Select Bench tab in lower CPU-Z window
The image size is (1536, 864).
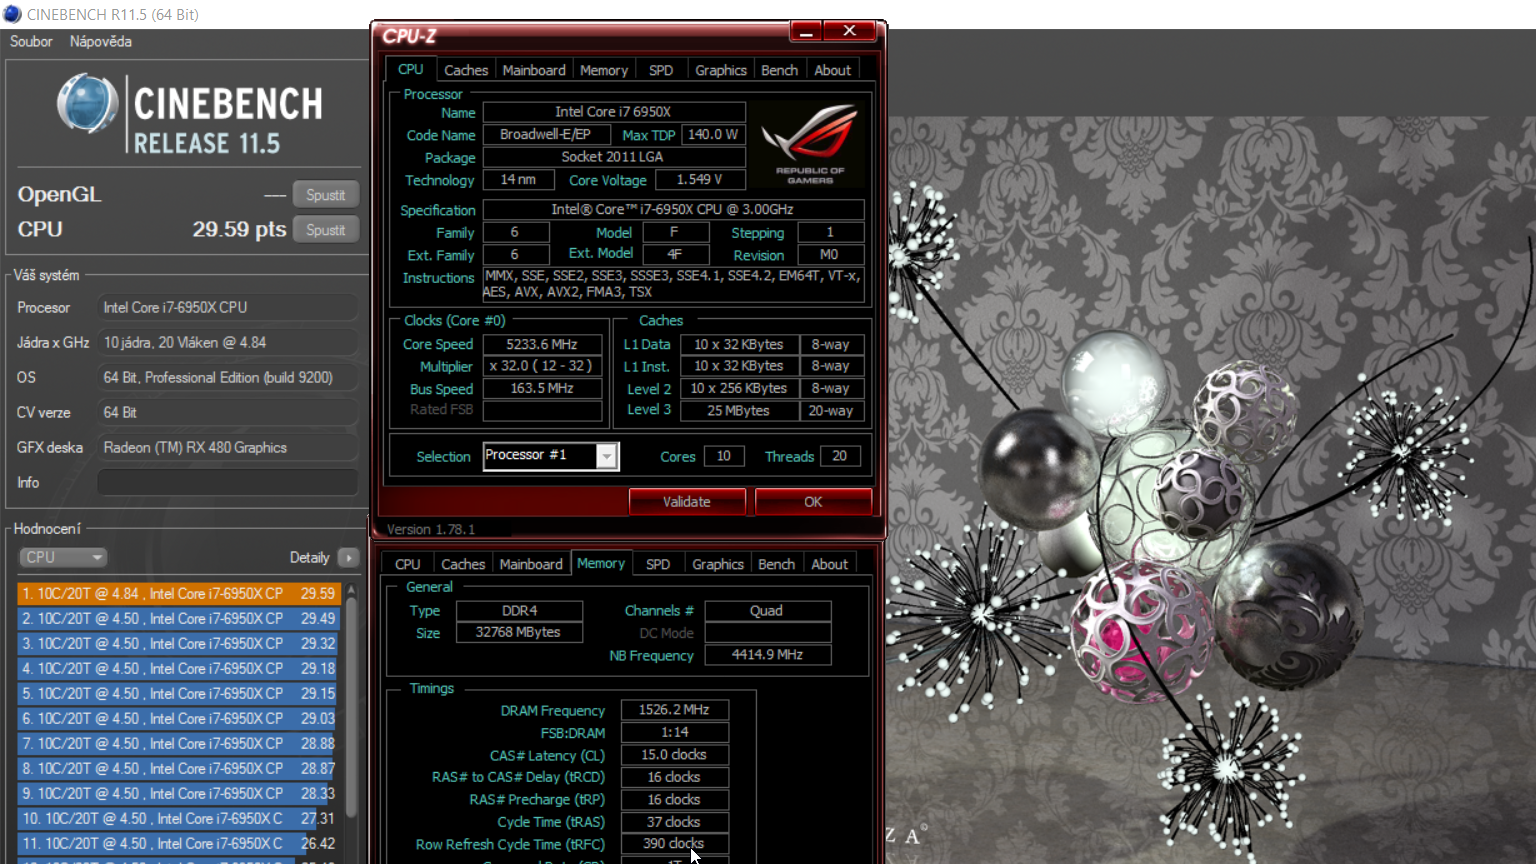pyautogui.click(x=777, y=564)
